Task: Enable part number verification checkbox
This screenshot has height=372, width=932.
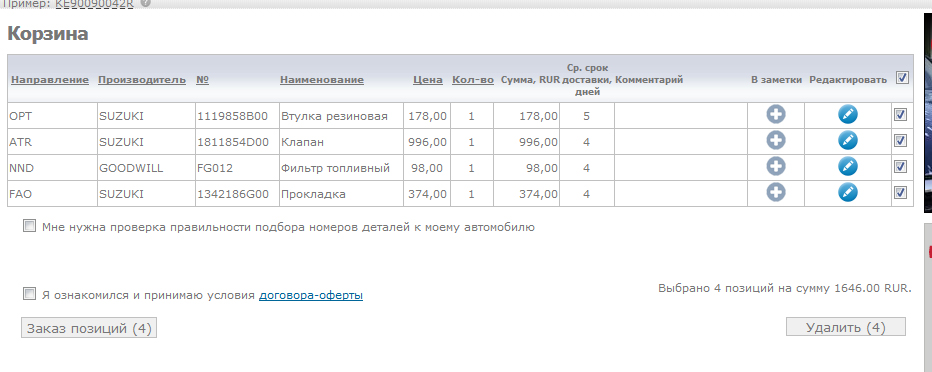Action: [29, 226]
